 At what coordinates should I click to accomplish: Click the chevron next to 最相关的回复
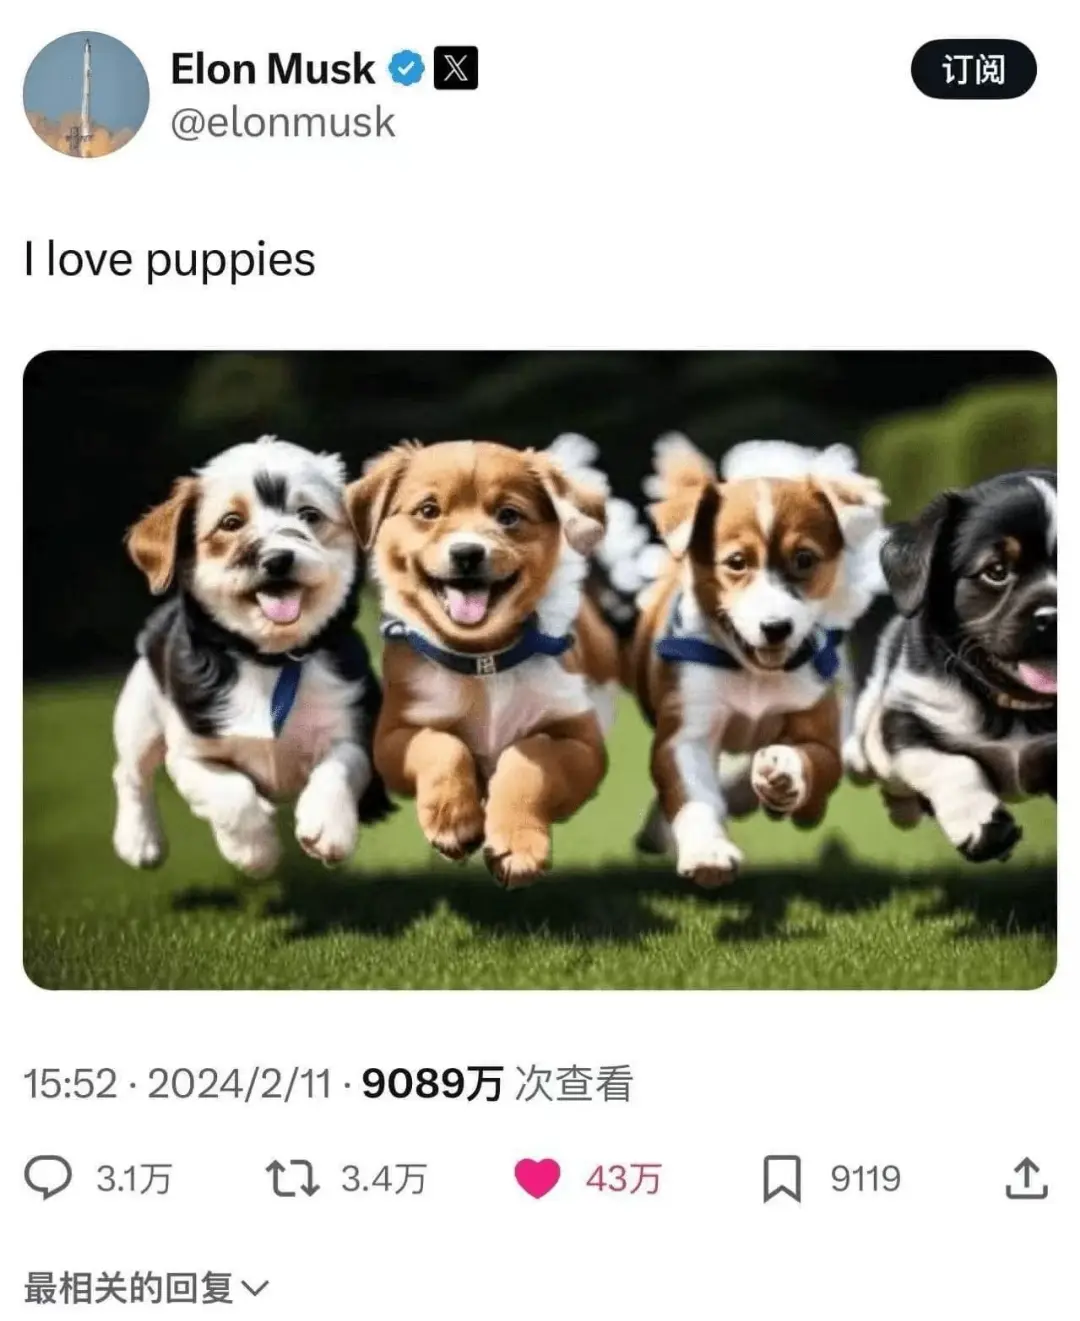(256, 1288)
